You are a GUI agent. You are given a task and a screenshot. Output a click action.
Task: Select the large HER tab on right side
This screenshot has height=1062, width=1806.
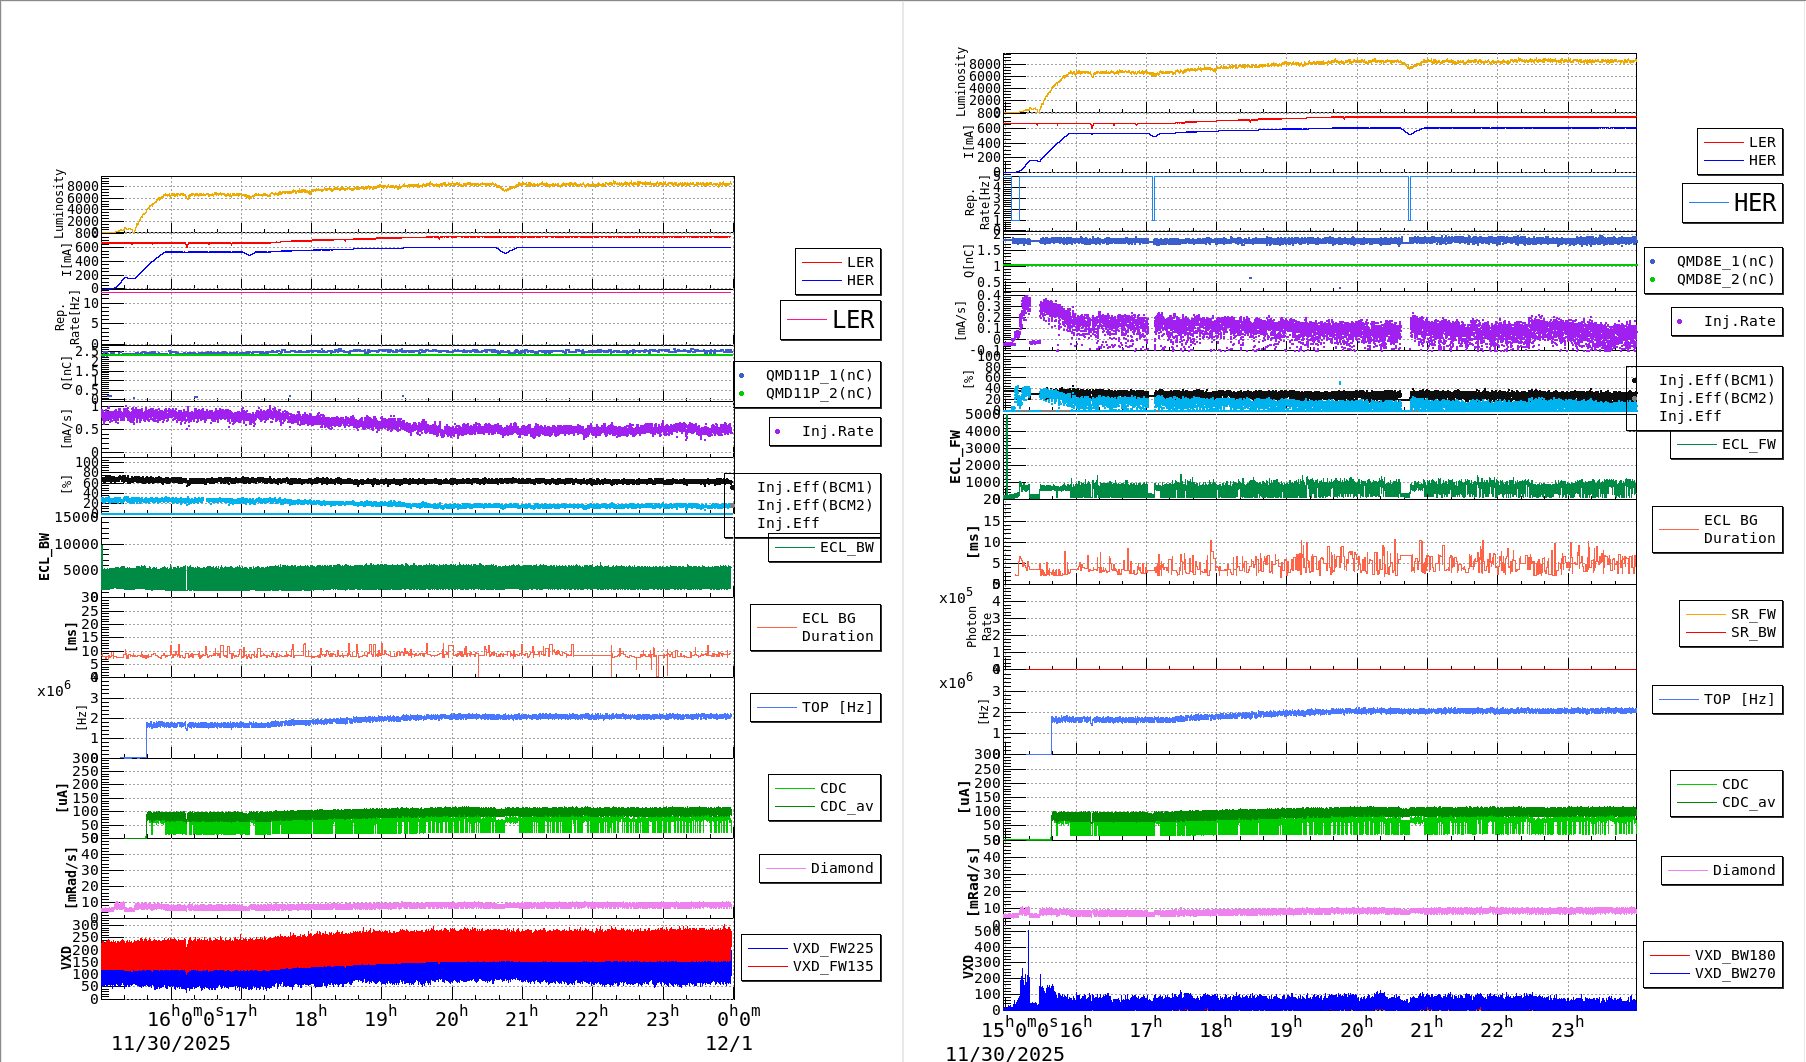coord(1732,202)
